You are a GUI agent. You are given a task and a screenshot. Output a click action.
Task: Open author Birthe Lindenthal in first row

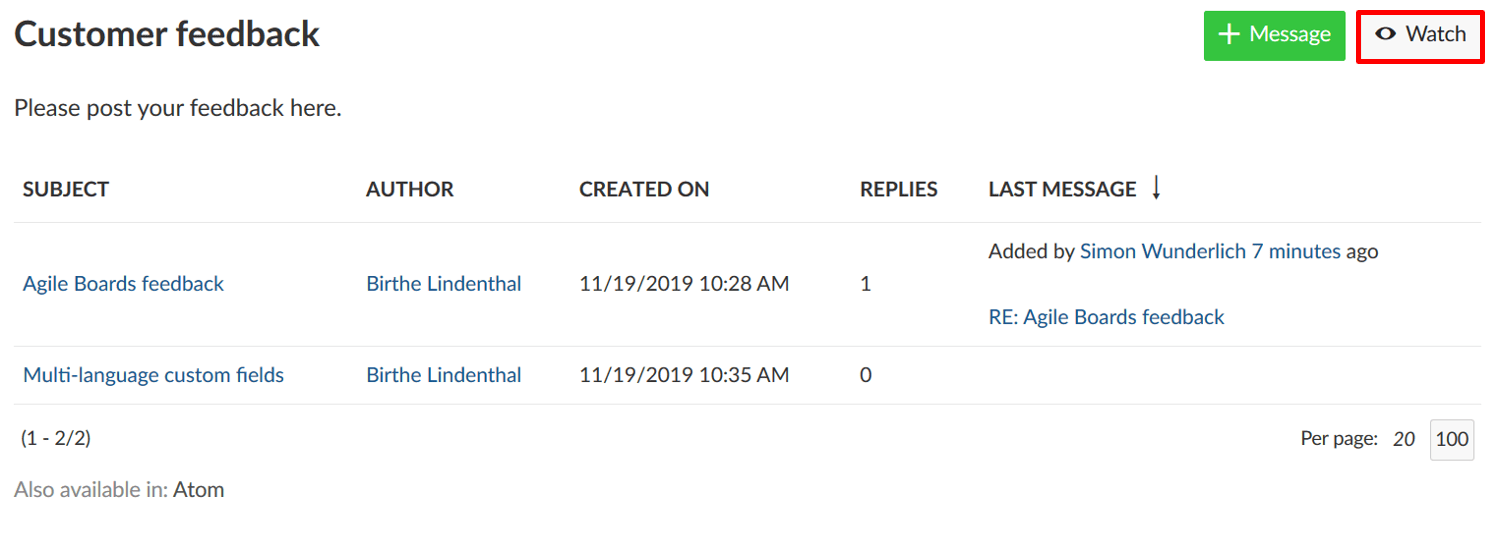pos(443,284)
